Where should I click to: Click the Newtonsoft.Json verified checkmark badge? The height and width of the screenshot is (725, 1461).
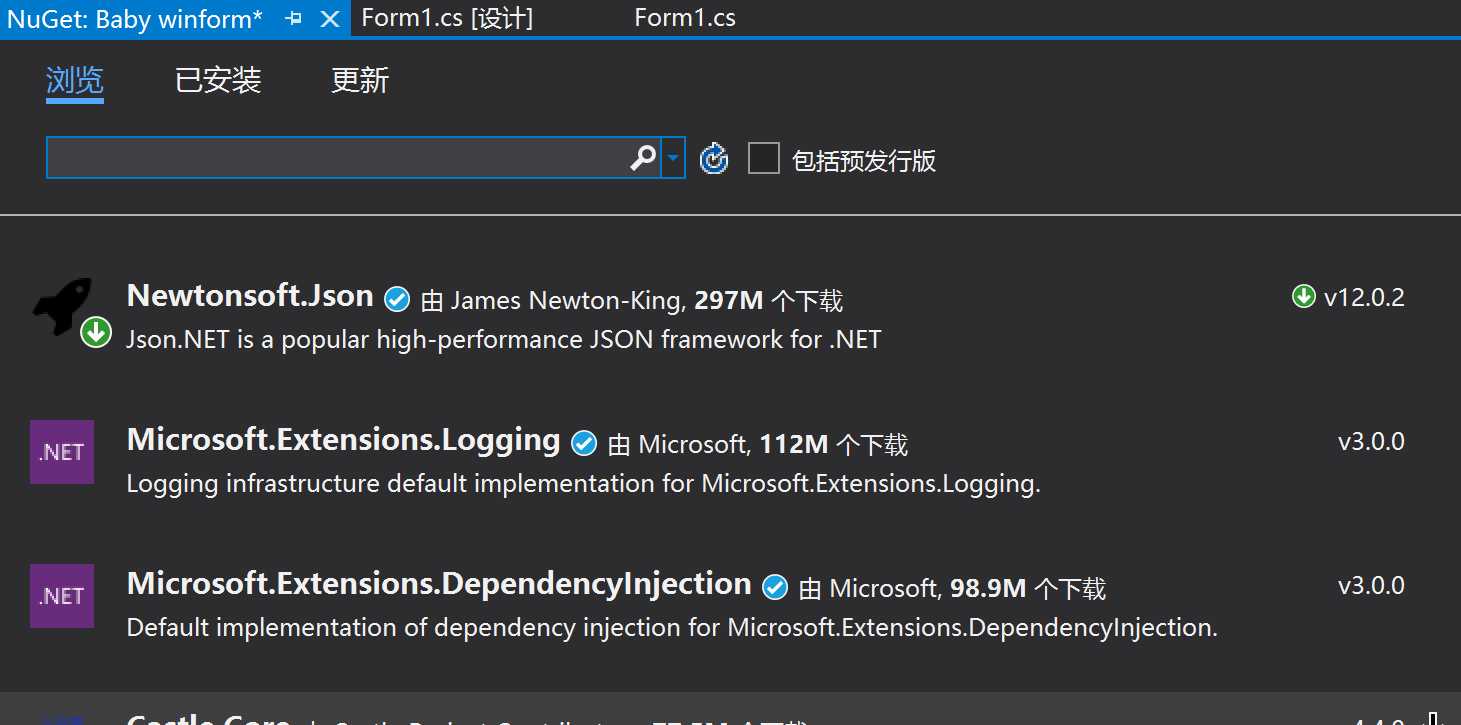point(397,298)
